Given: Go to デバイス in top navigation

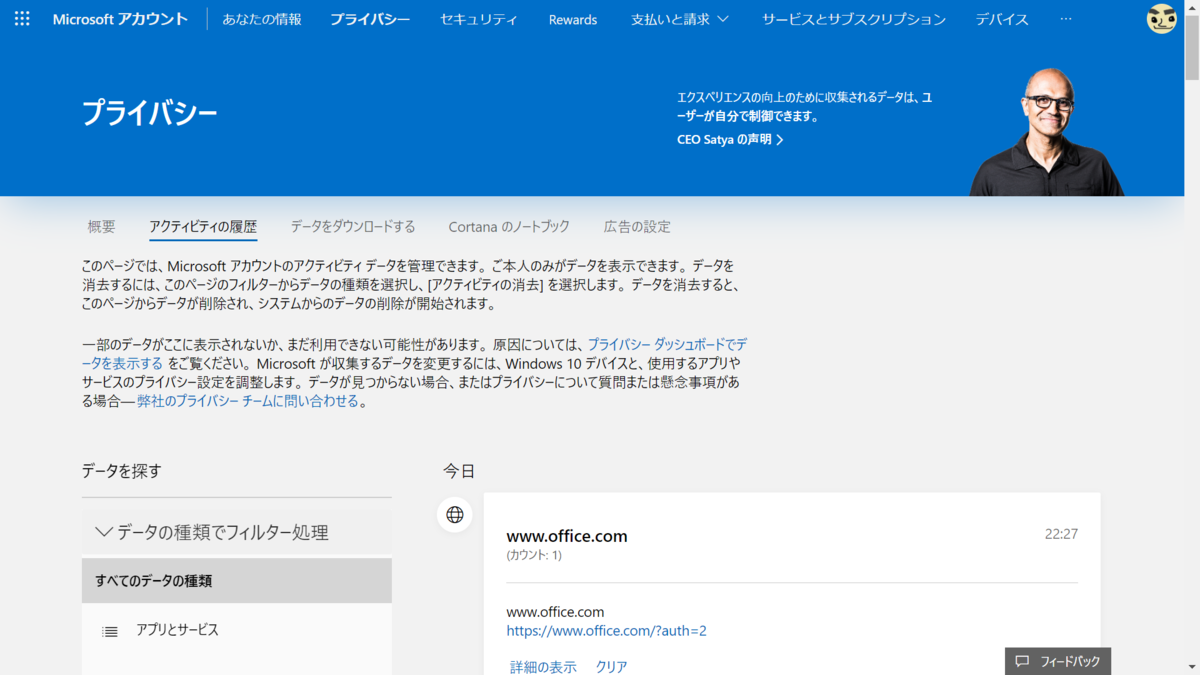Looking at the screenshot, I should point(1002,19).
